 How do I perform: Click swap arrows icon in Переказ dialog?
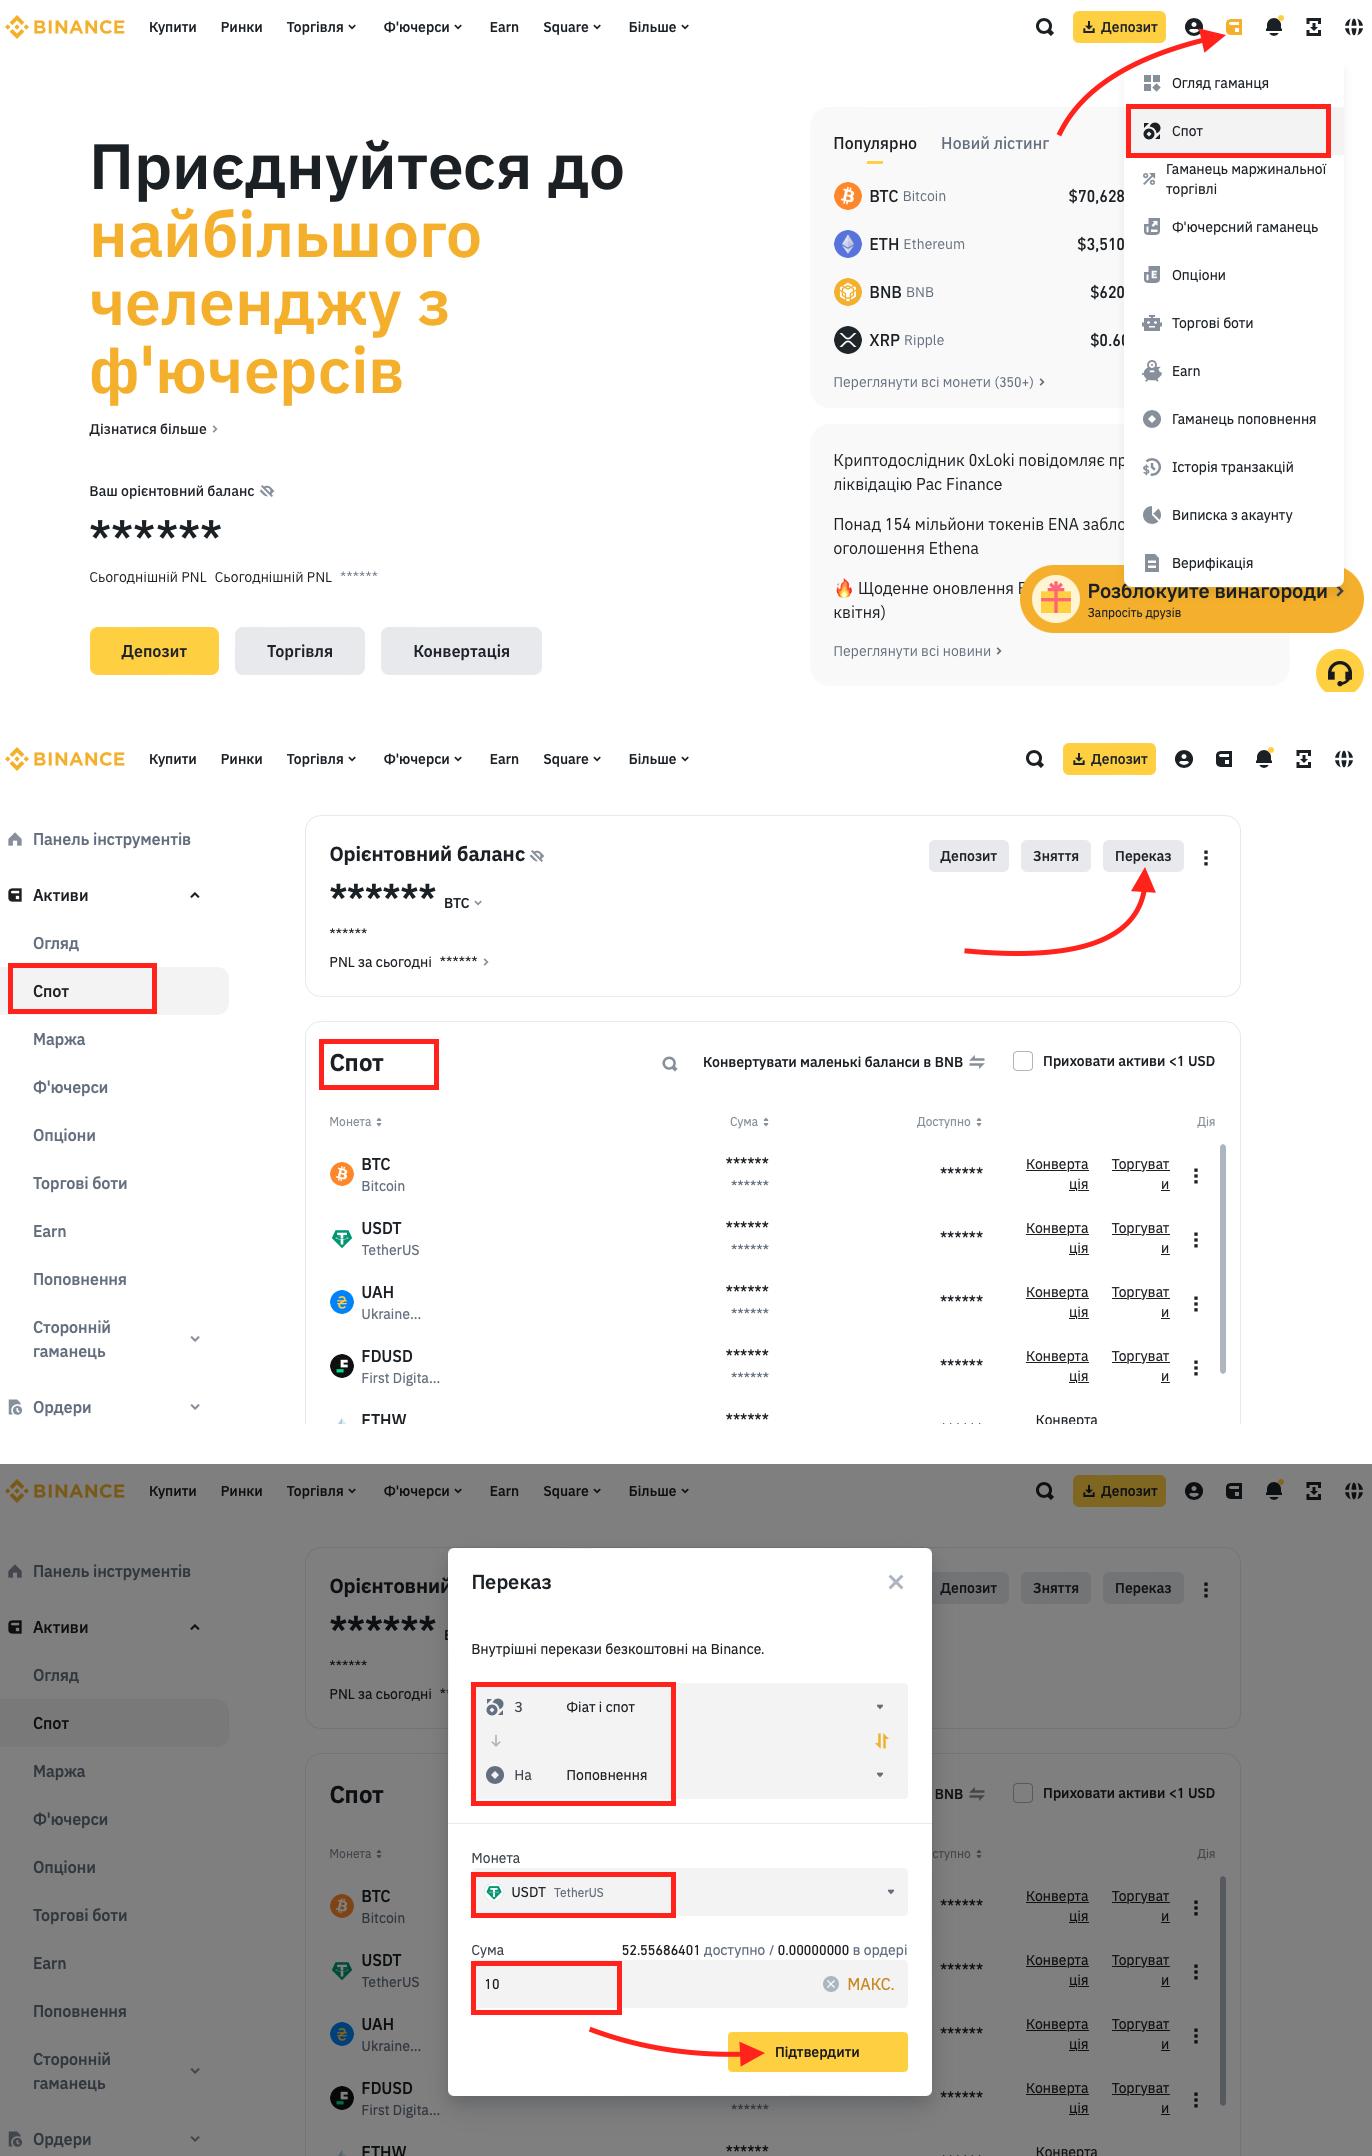(881, 1741)
